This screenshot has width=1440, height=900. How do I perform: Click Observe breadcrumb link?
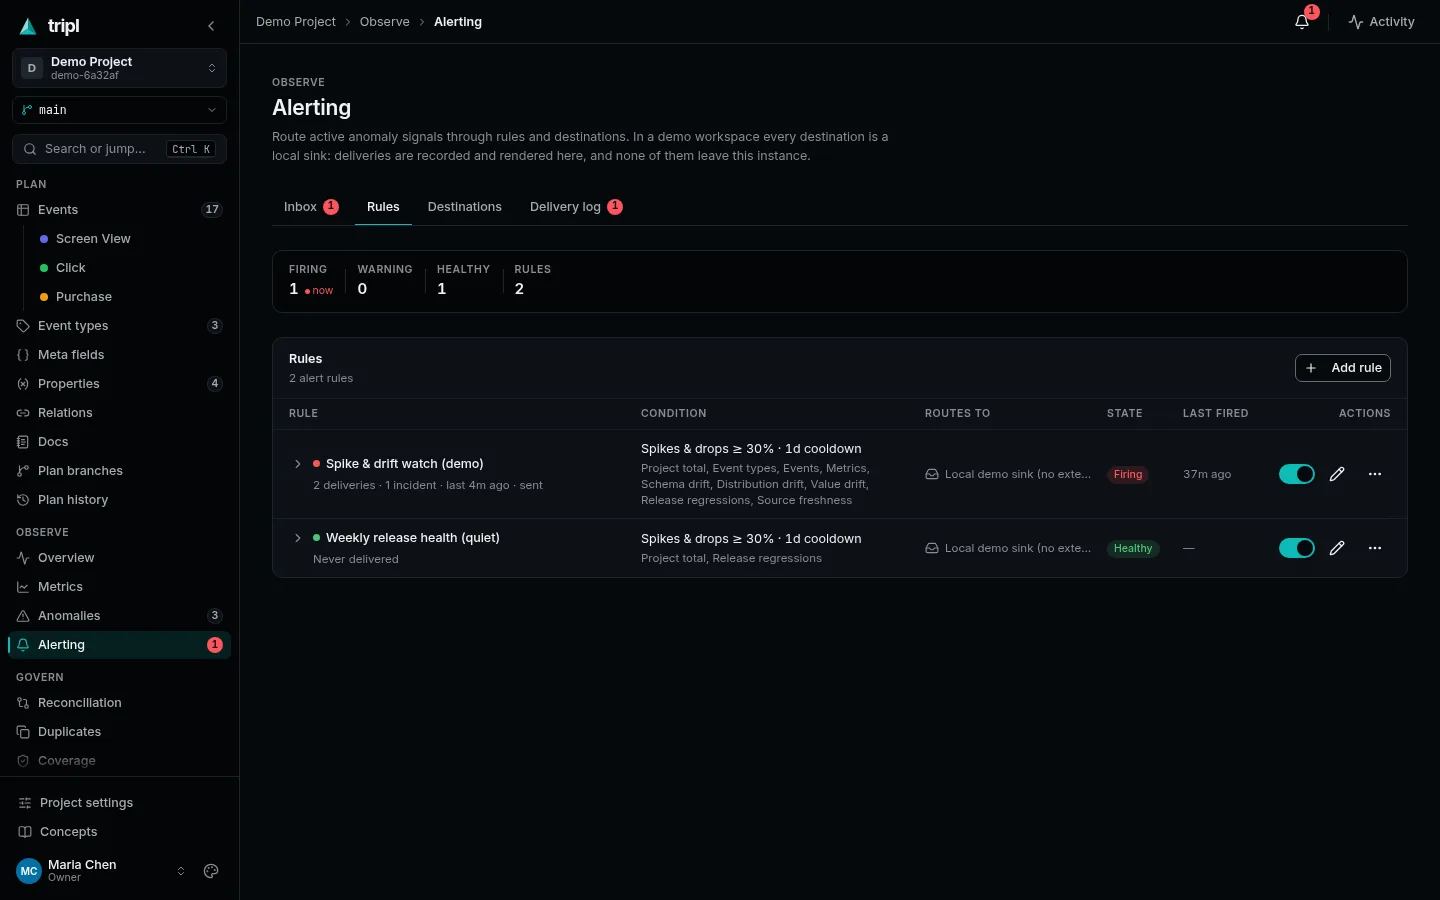(x=385, y=22)
